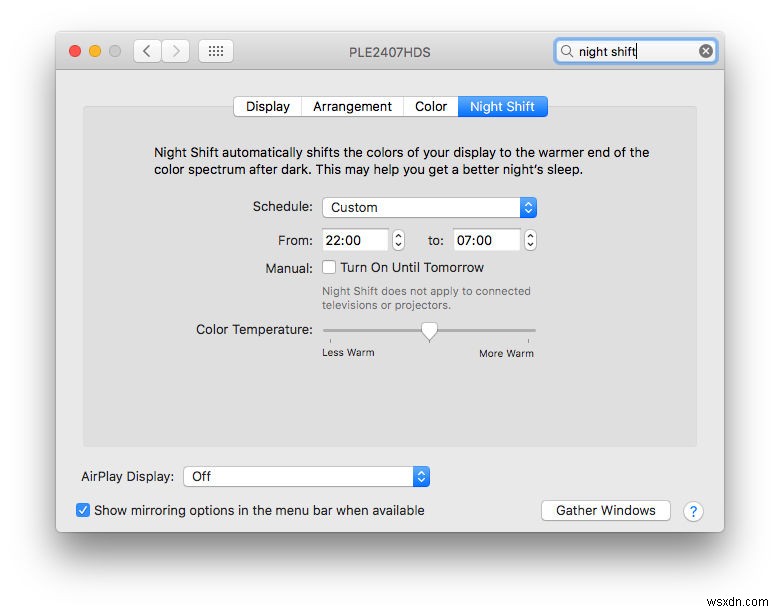780x612 pixels.
Task: Select the Night Shift tab
Action: [x=502, y=106]
